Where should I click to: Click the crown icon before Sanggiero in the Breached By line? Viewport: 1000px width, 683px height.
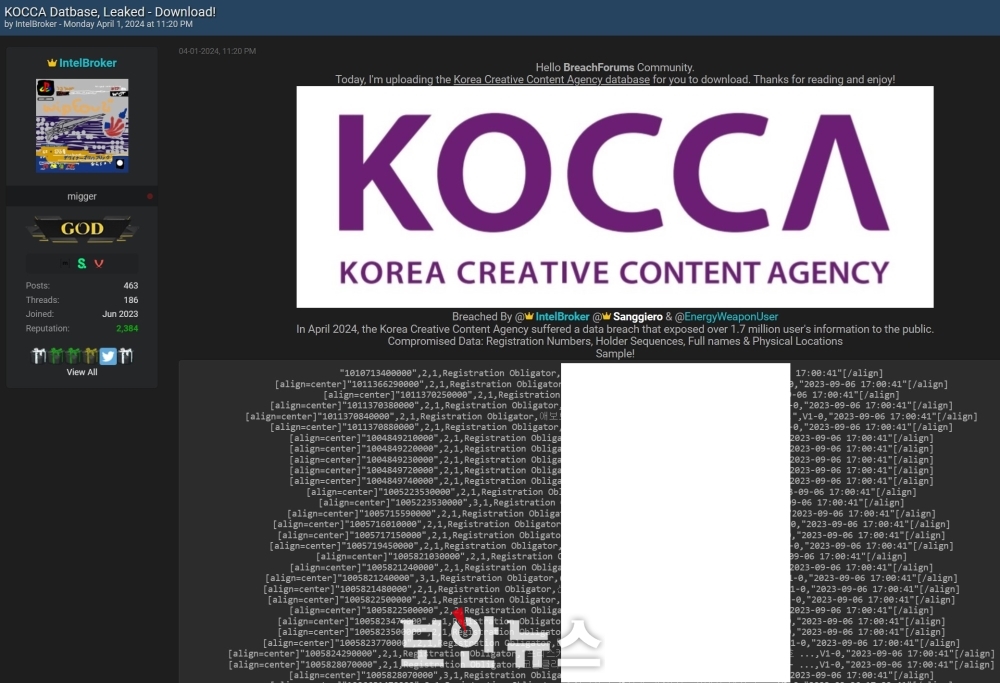tap(607, 316)
